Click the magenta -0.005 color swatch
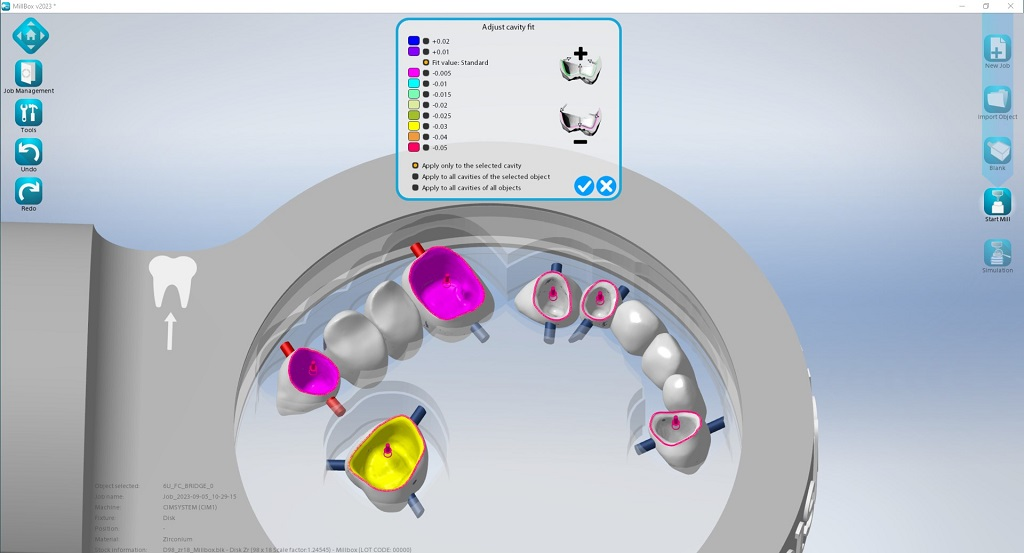 (x=413, y=73)
